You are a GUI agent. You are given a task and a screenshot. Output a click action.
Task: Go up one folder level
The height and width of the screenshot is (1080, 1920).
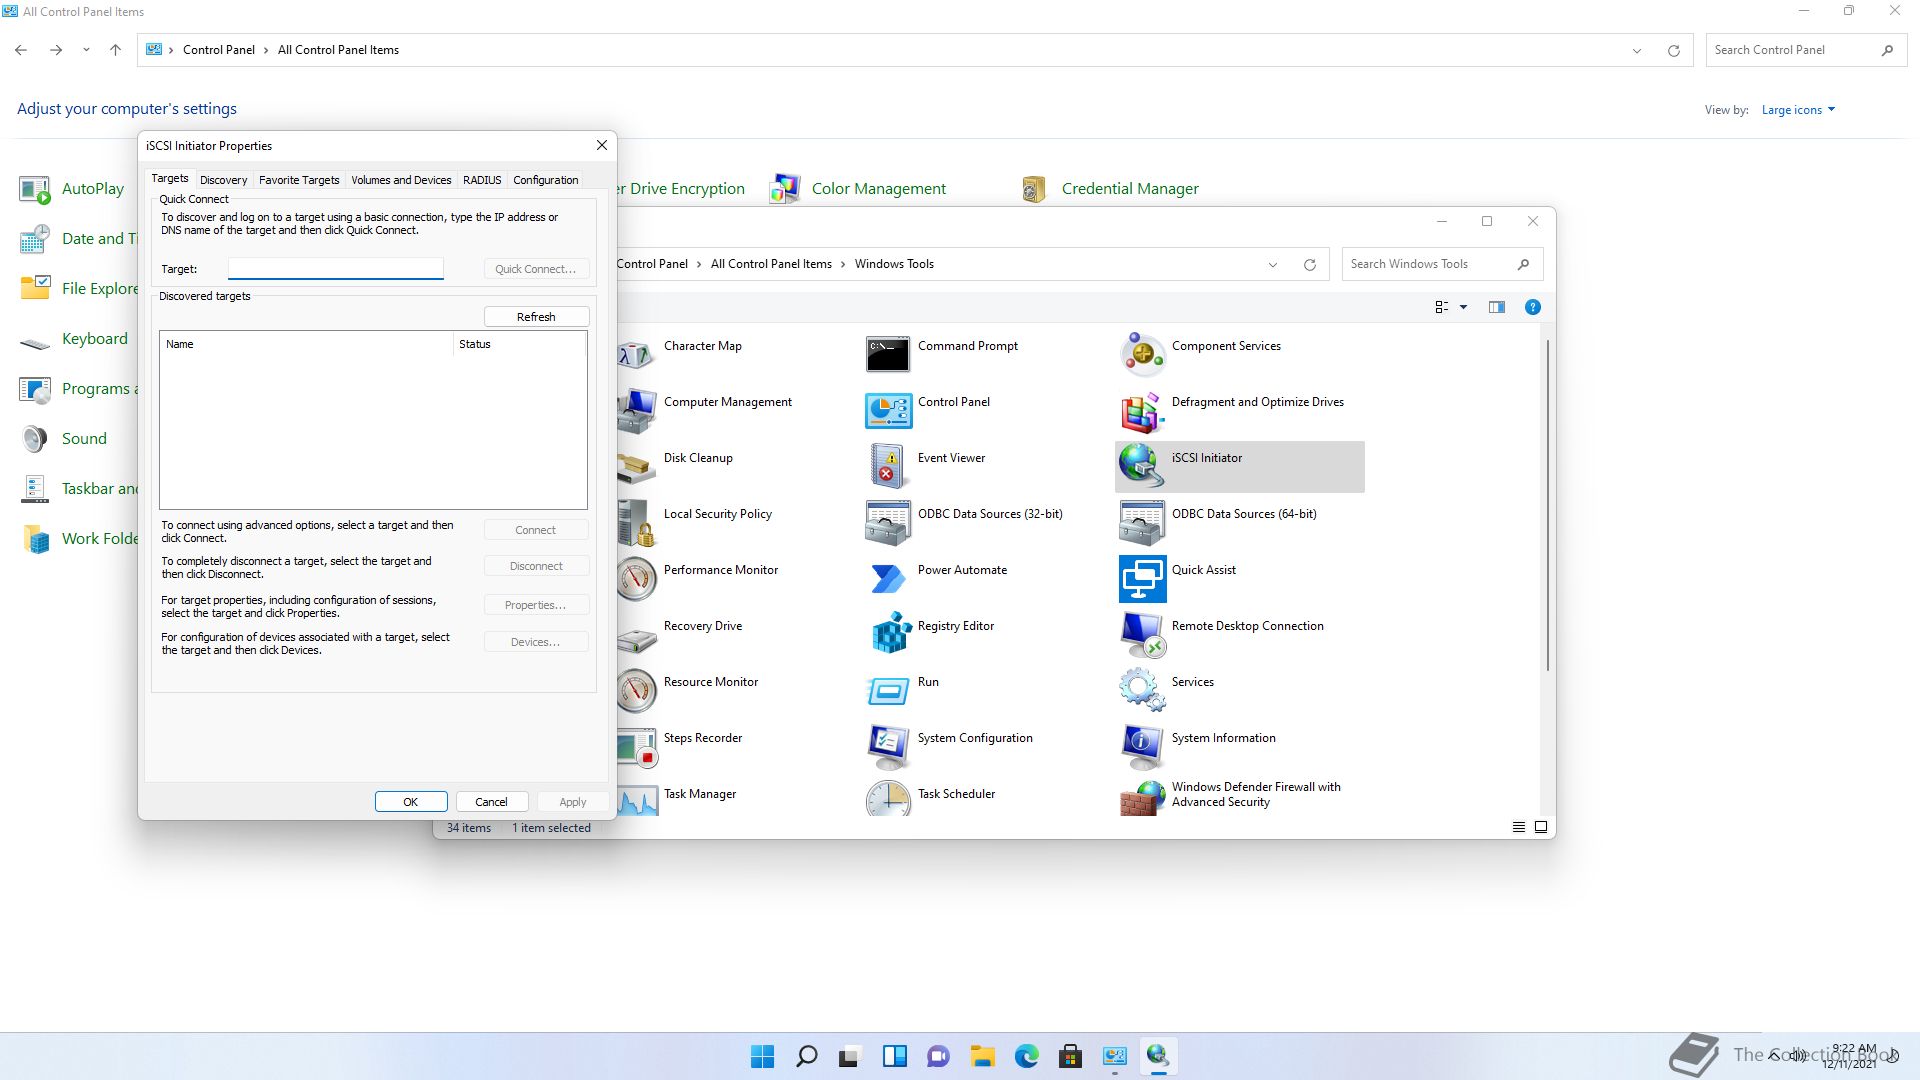(115, 50)
